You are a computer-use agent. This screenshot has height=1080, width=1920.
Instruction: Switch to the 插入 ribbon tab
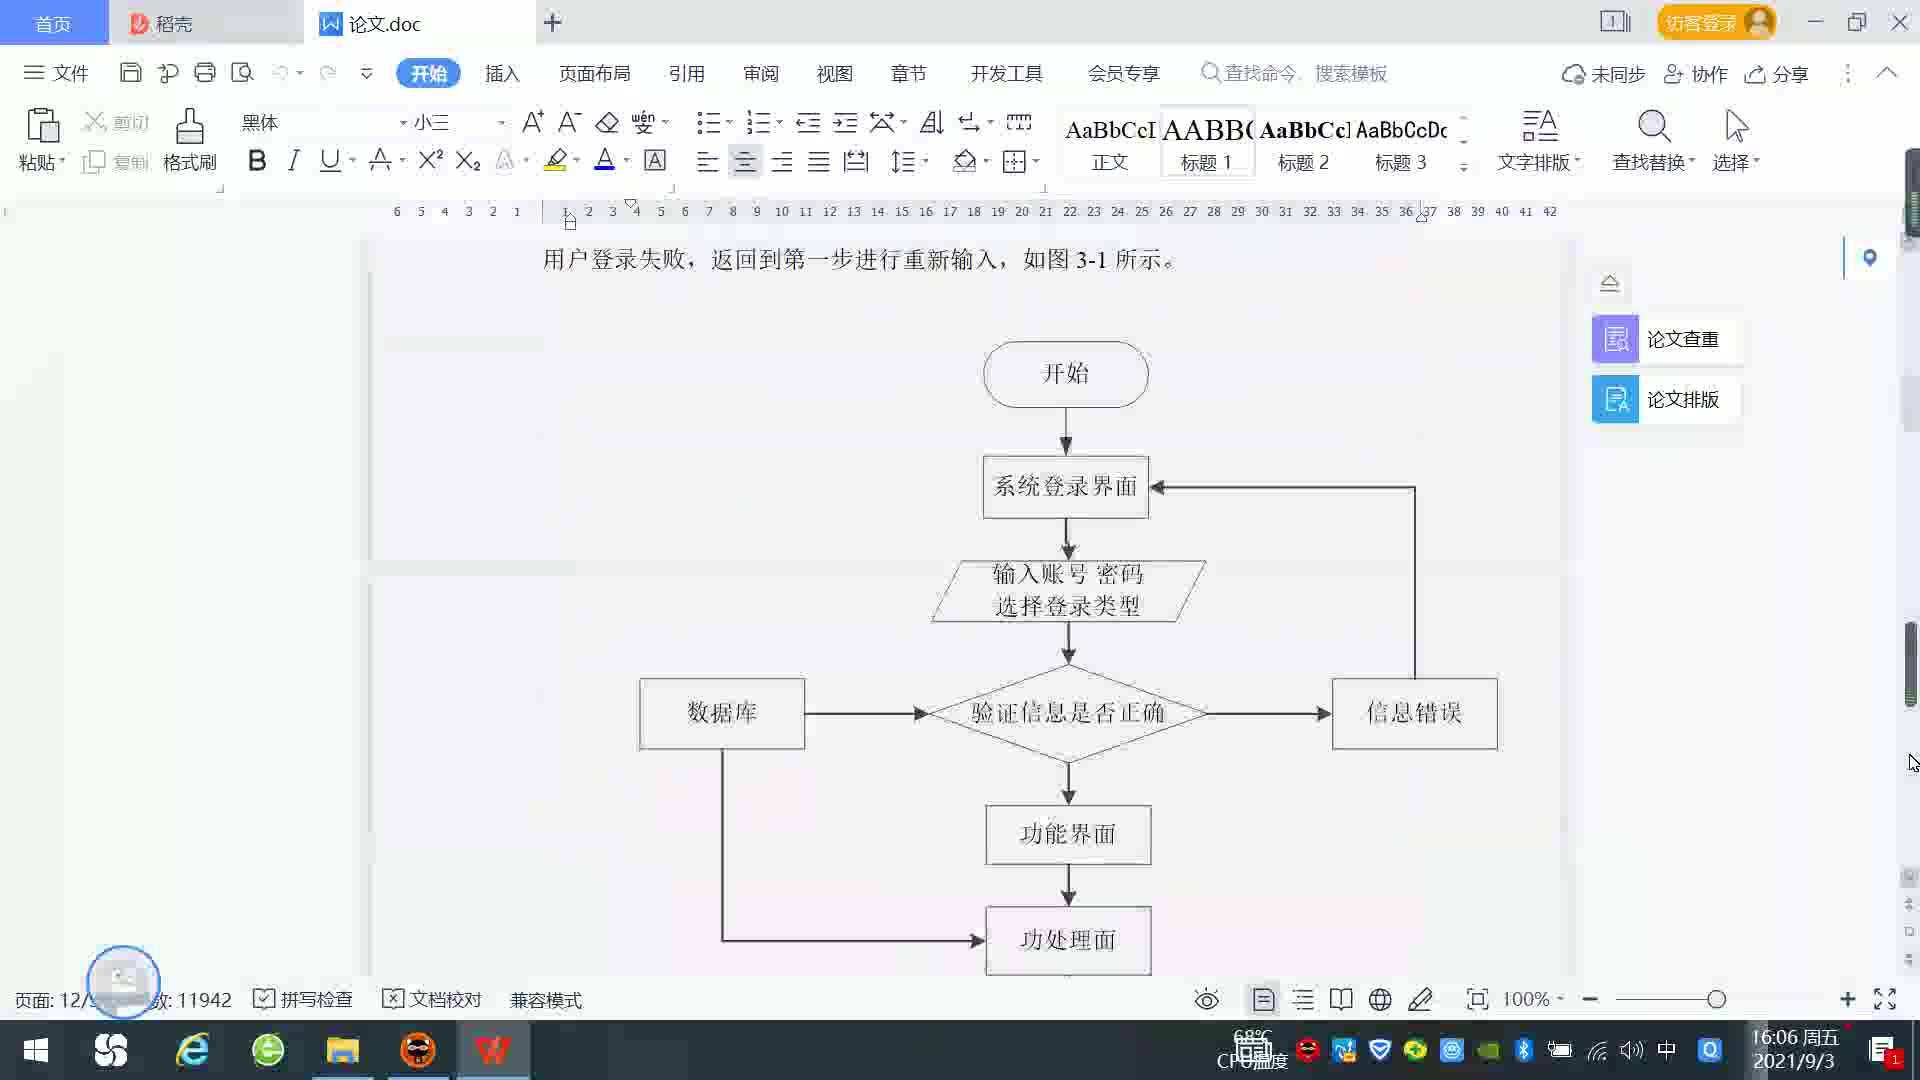(502, 74)
